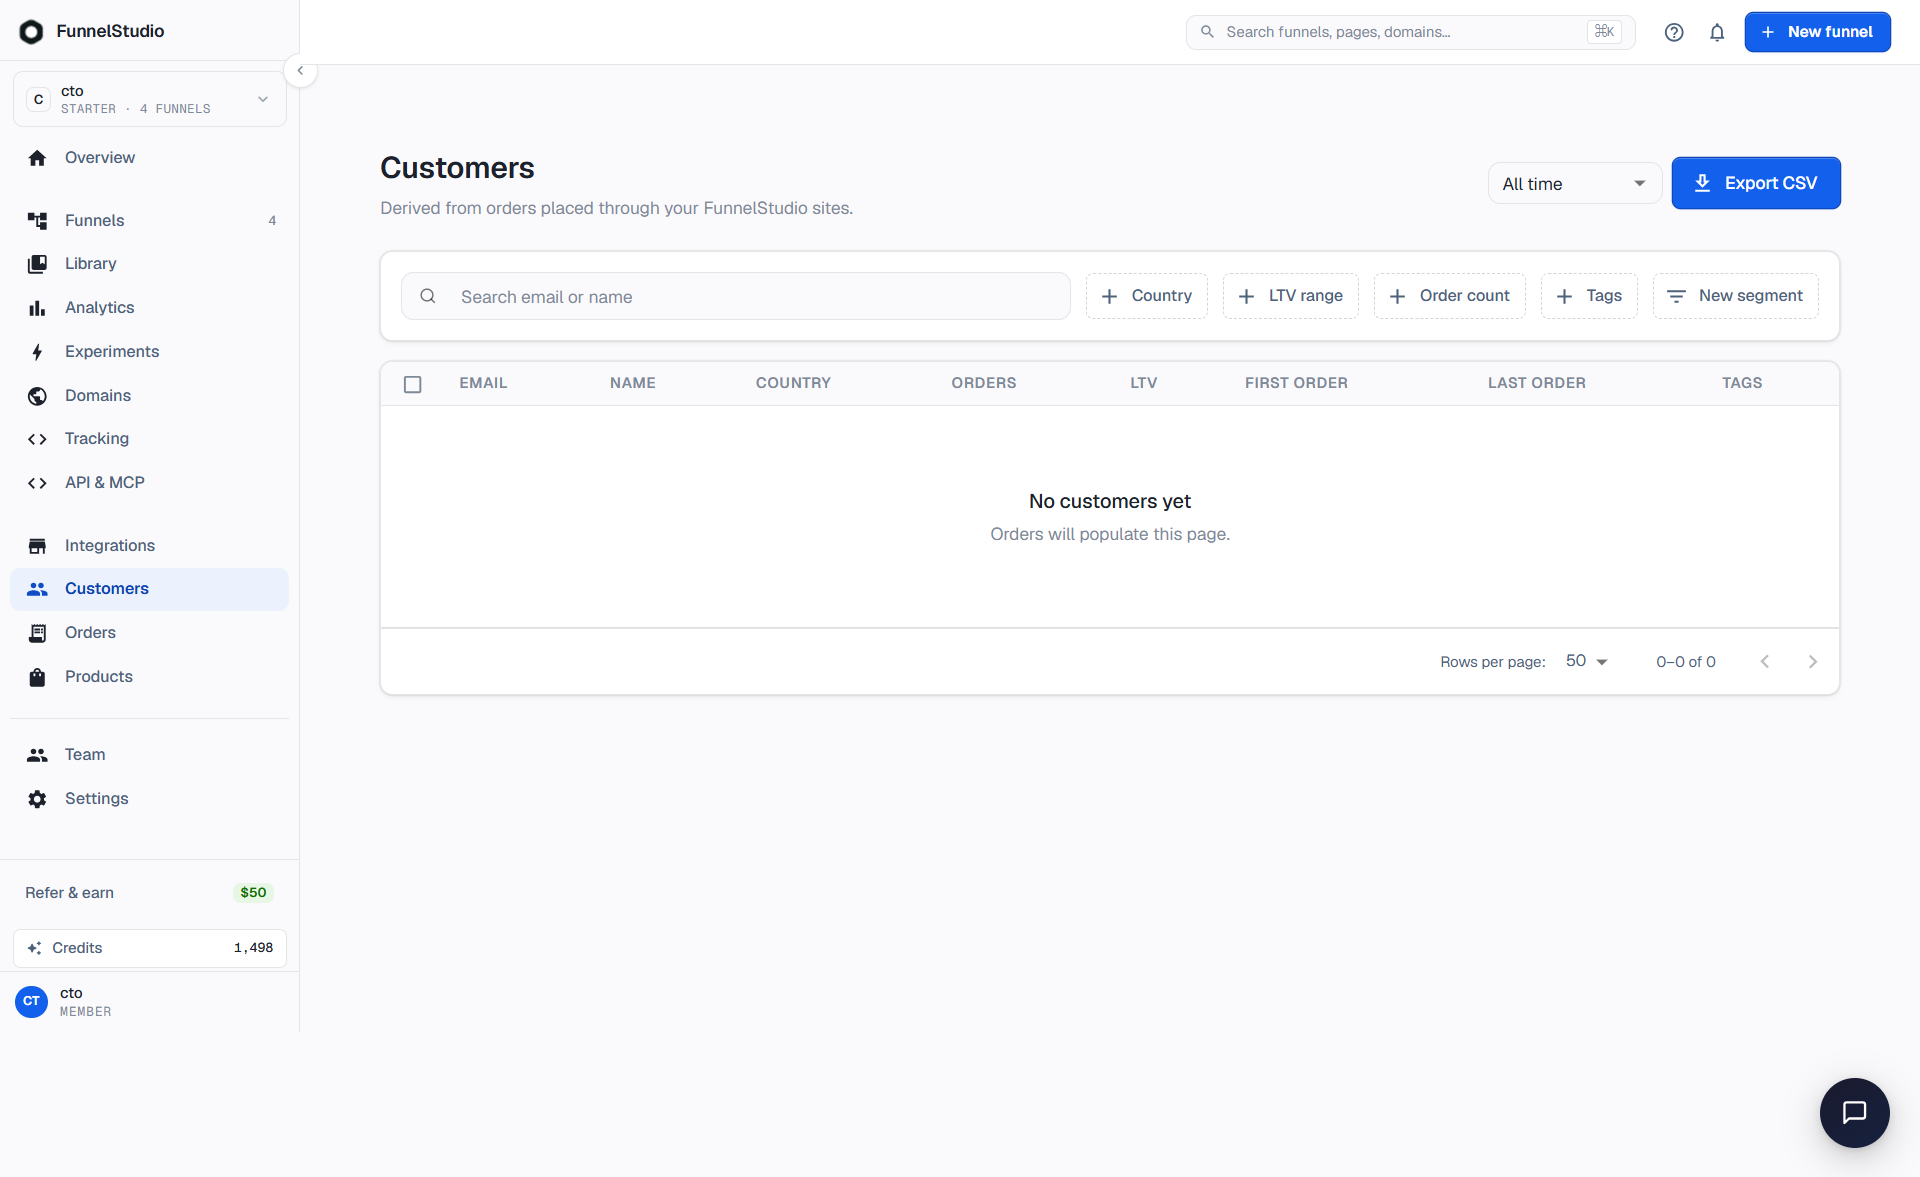
Task: Click the Domains globe icon
Action: 37,396
